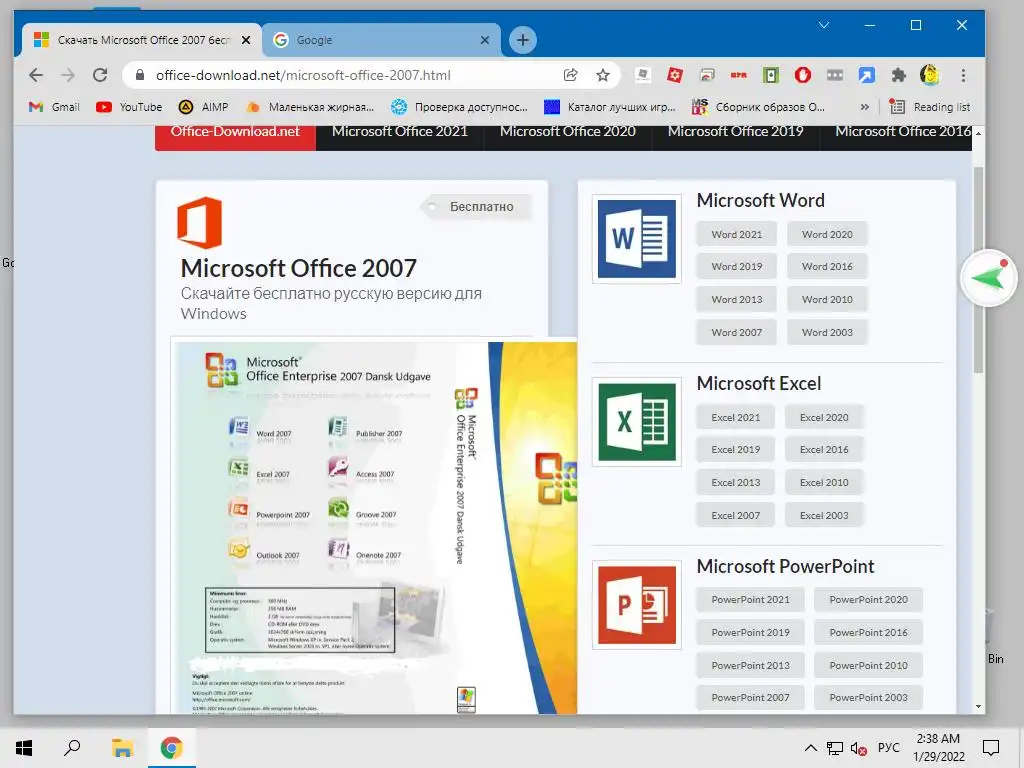Viewport: 1024px width, 768px height.
Task: Click the padlock site info icon
Action: [139, 75]
